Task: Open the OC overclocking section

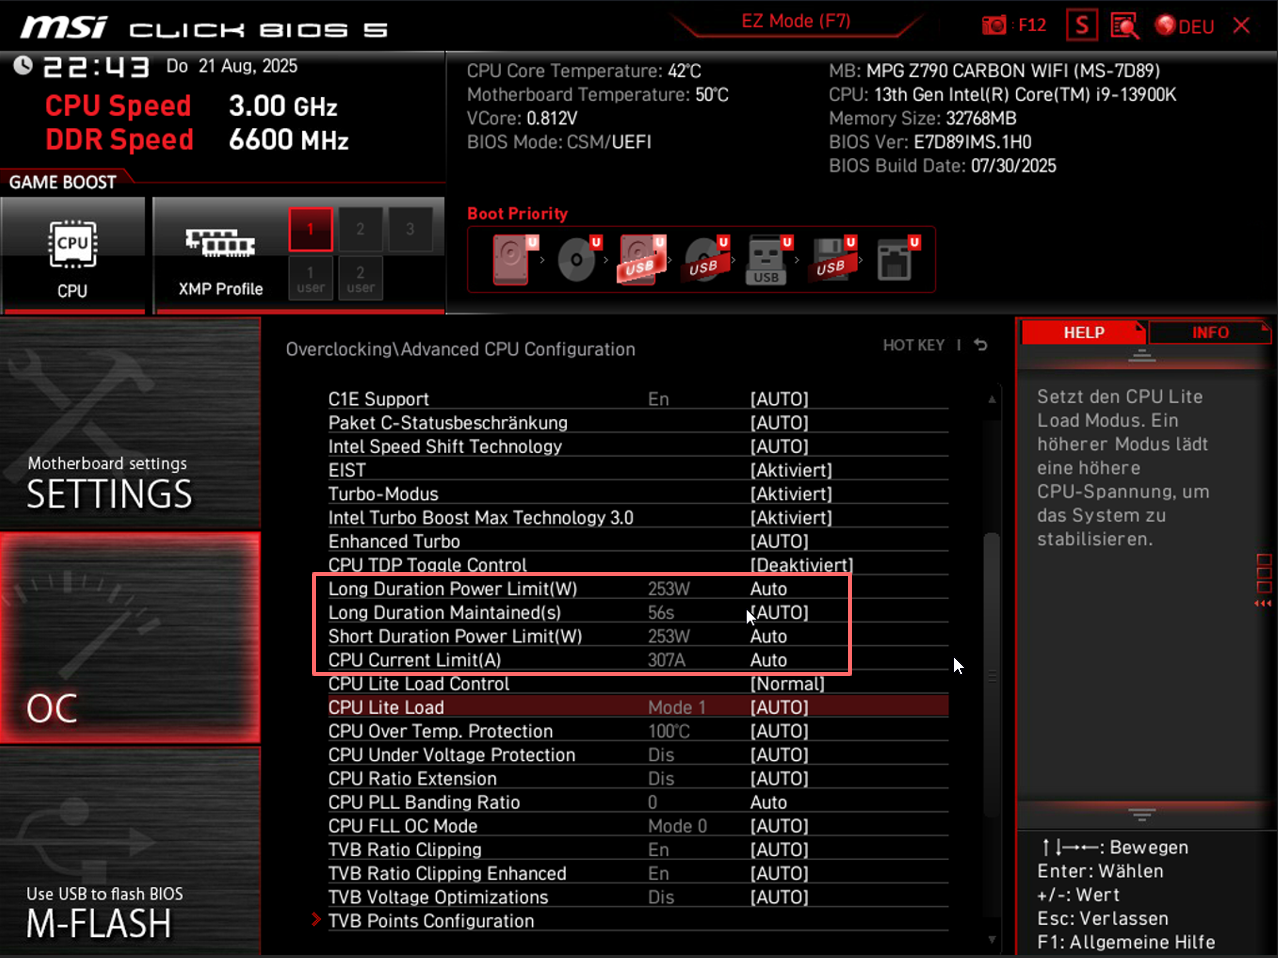Action: pos(130,638)
